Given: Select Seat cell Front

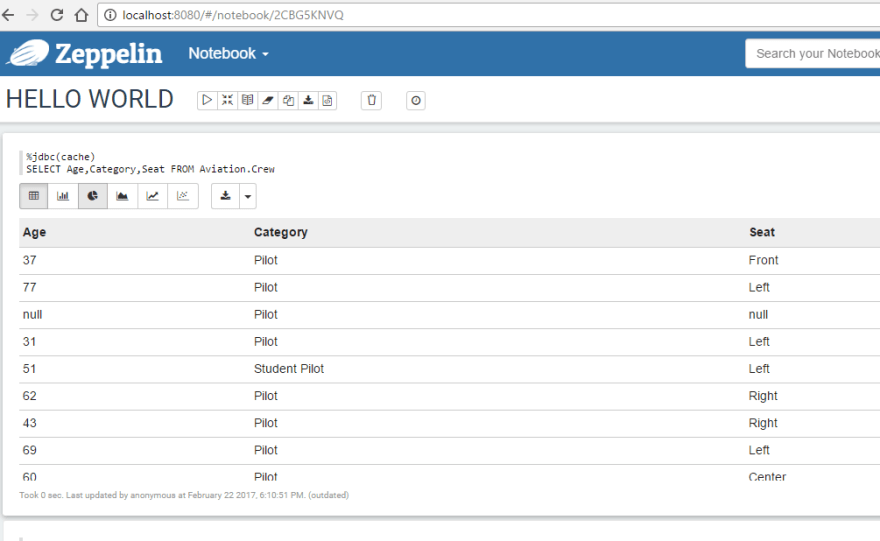Looking at the screenshot, I should pos(763,260).
